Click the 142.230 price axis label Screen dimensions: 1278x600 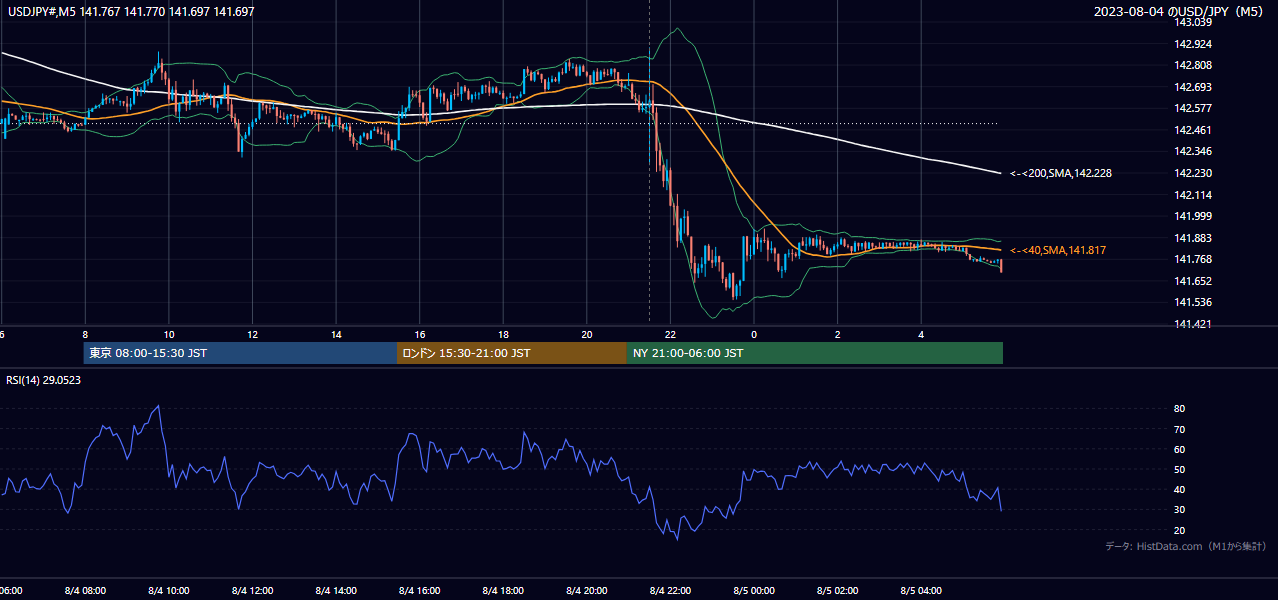pos(1193,173)
